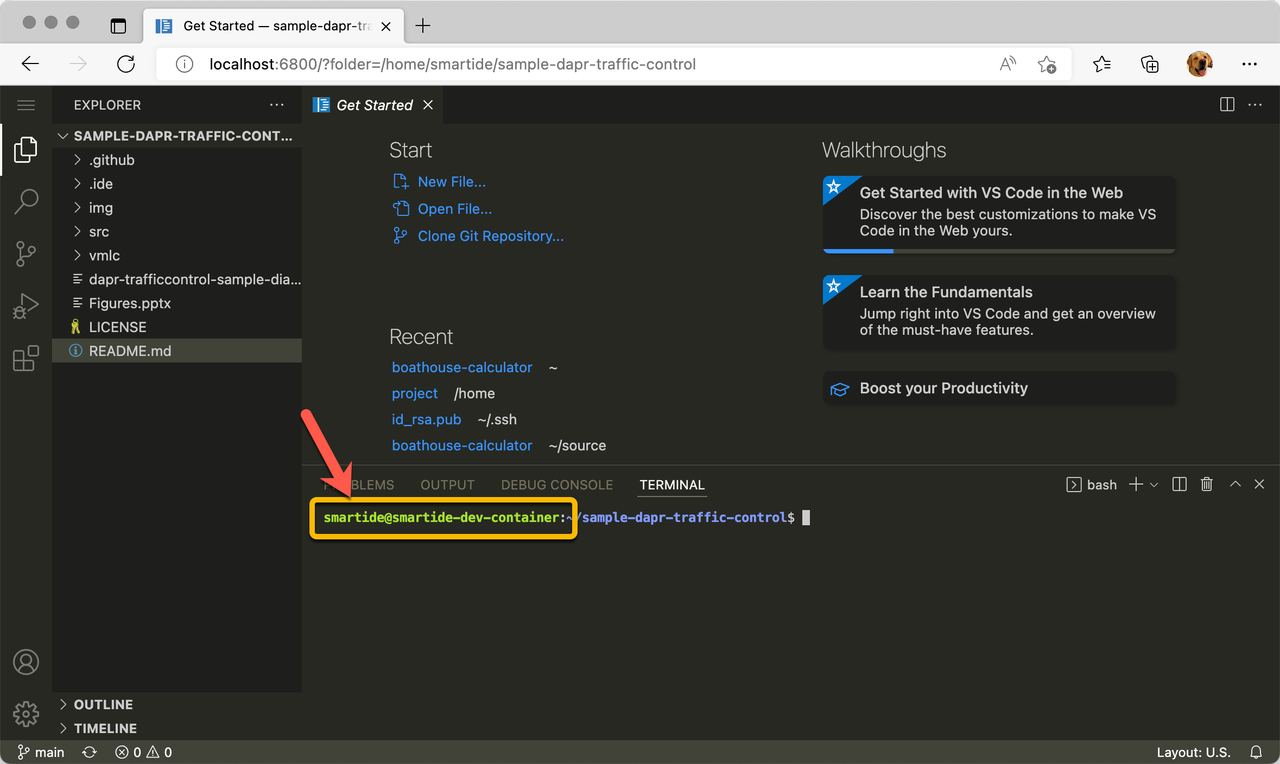This screenshot has width=1280, height=764.
Task: Close the terminal panel
Action: (1260, 484)
